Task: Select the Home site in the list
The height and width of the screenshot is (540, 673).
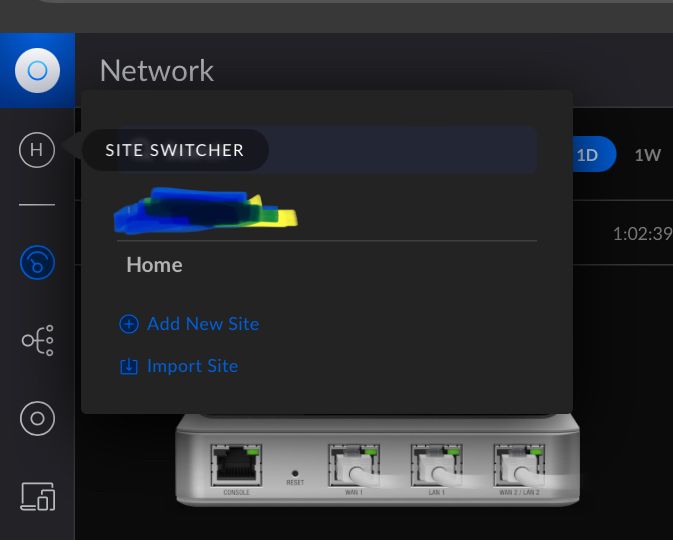Action: [x=154, y=265]
